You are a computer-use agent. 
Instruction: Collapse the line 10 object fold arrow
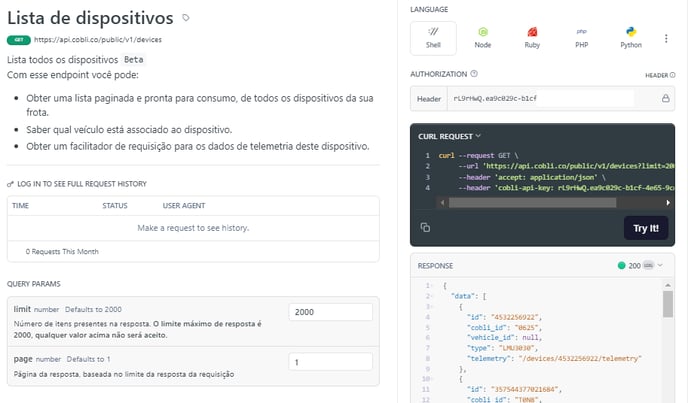tap(434, 378)
